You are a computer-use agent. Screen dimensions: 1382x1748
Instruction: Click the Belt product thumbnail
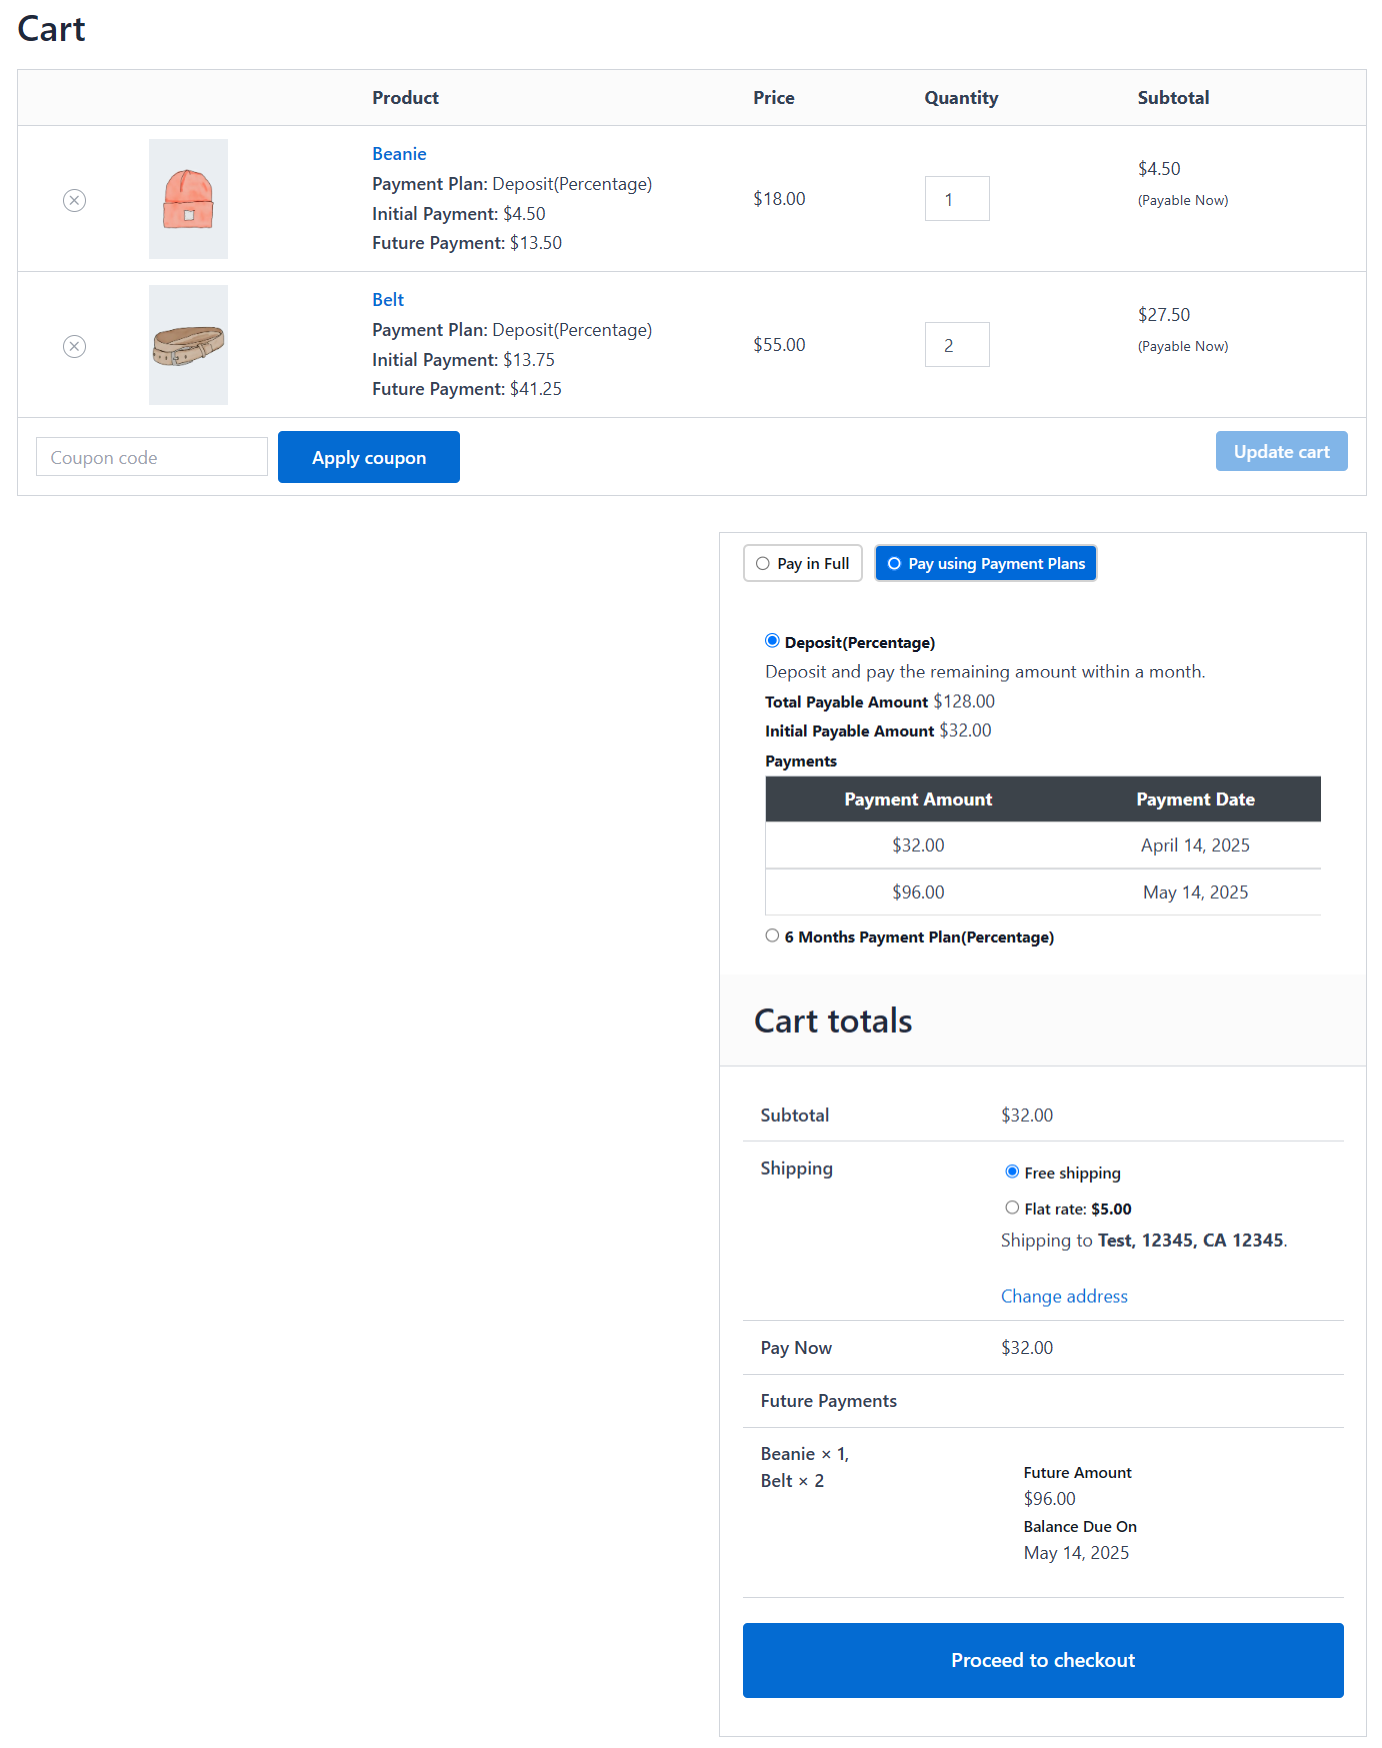188,344
